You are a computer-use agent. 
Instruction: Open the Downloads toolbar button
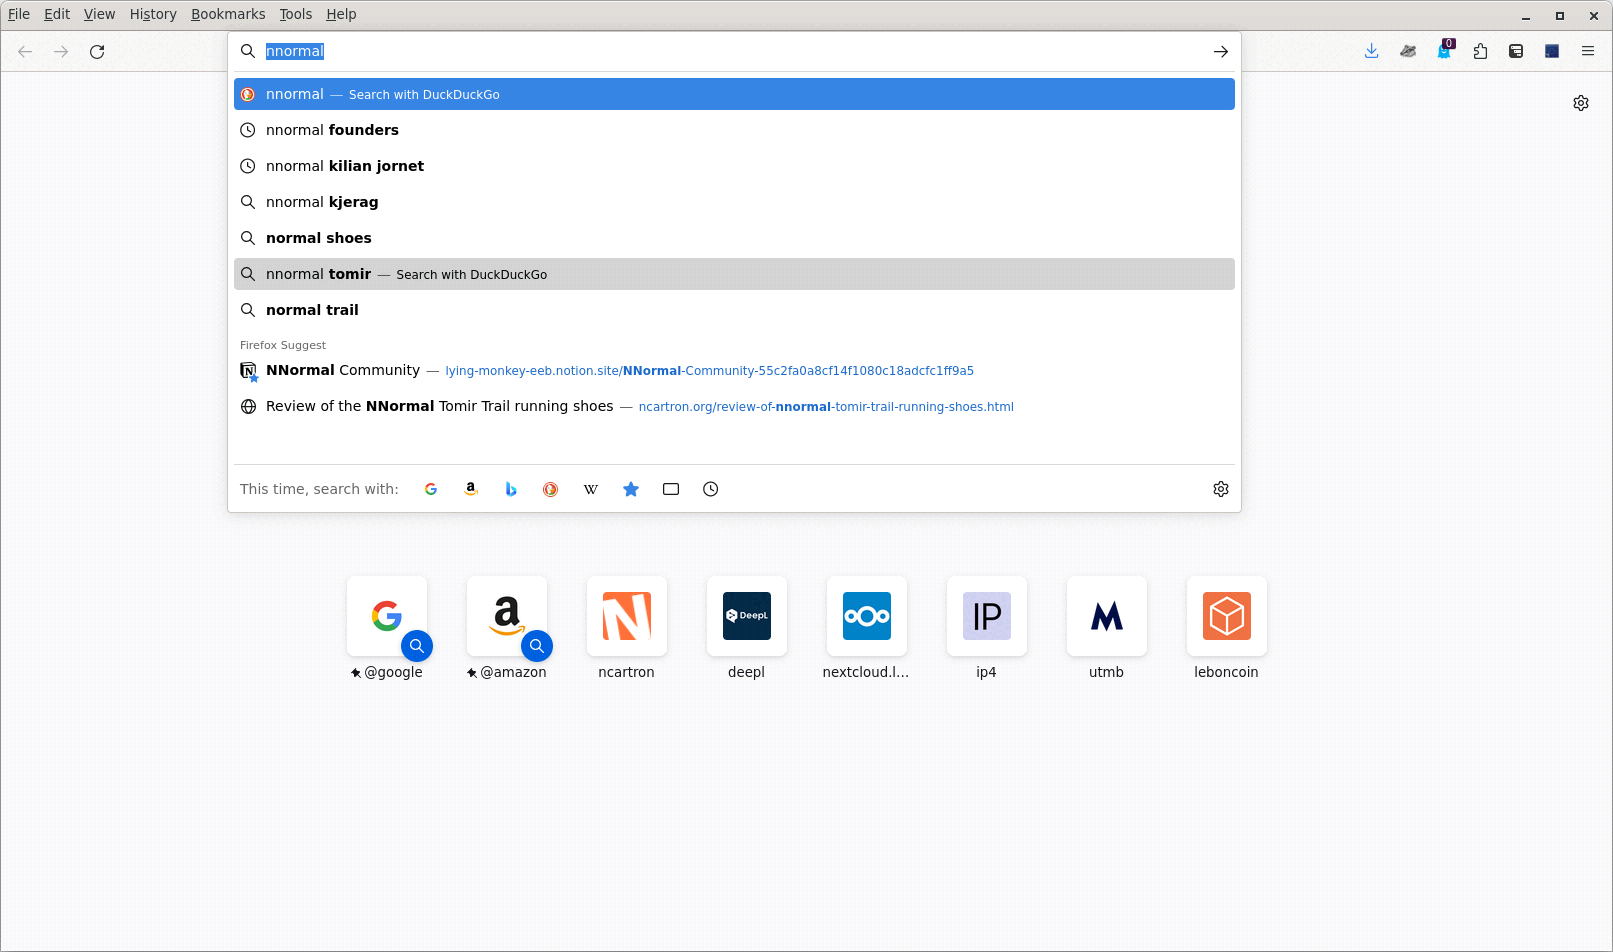(1372, 51)
